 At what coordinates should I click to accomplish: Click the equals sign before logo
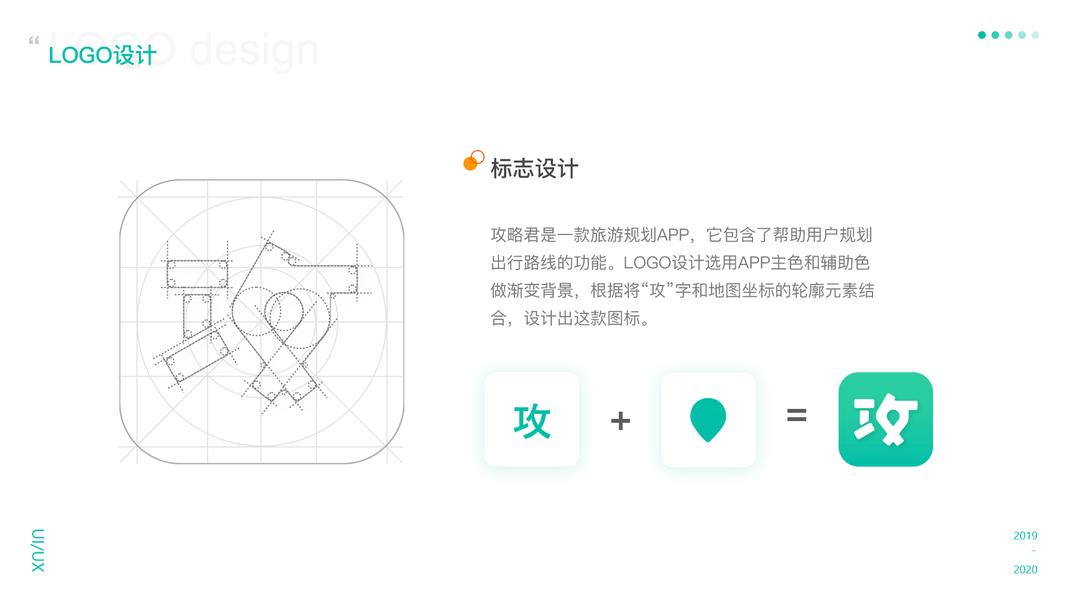797,415
